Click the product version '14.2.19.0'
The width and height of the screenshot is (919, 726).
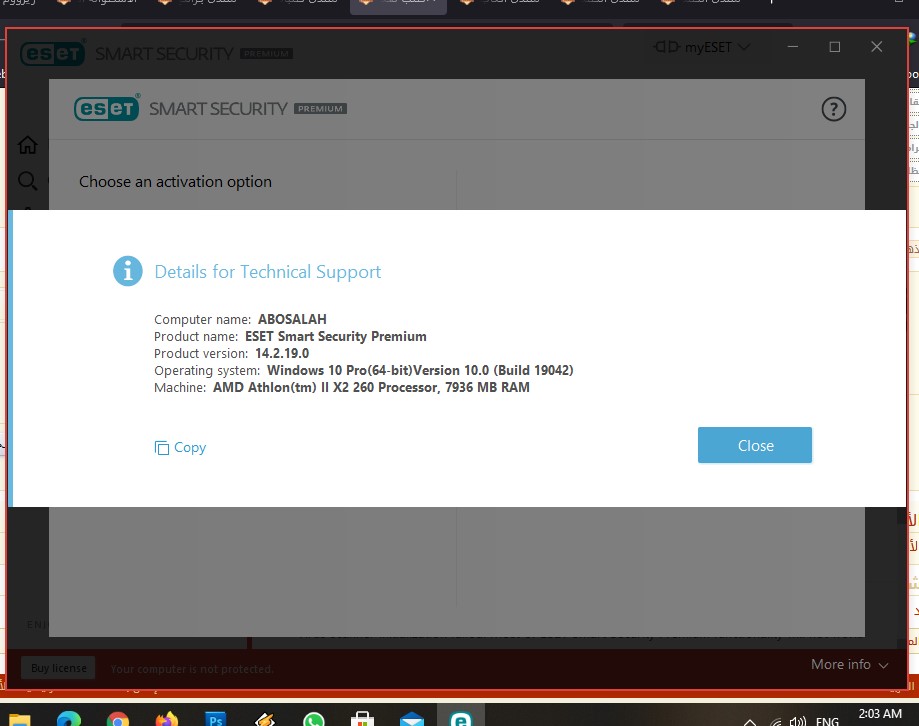click(282, 353)
